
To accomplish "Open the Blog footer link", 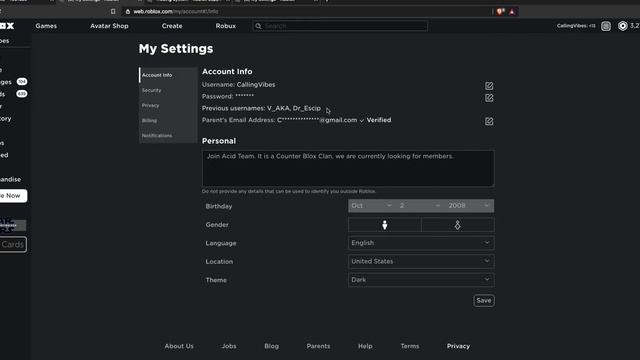I will [271, 346].
